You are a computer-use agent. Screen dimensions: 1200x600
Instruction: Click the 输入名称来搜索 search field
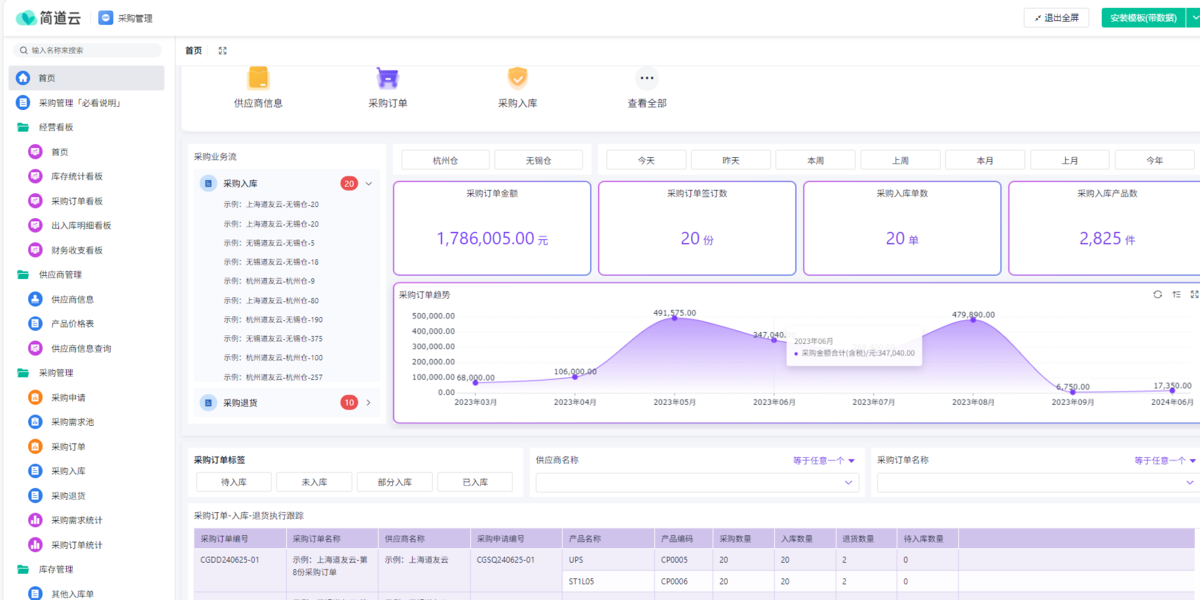(88, 50)
